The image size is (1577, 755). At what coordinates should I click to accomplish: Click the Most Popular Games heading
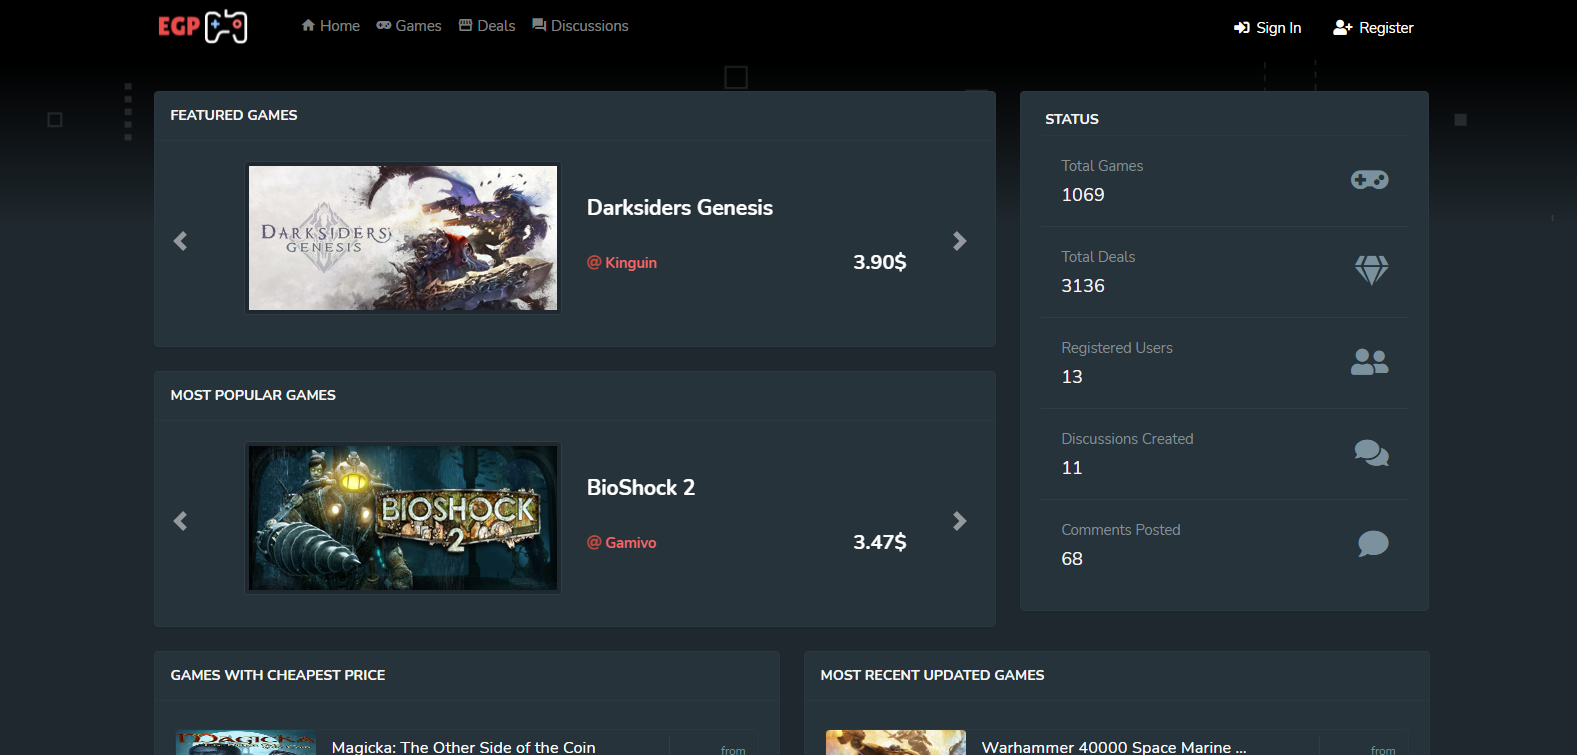(x=253, y=395)
